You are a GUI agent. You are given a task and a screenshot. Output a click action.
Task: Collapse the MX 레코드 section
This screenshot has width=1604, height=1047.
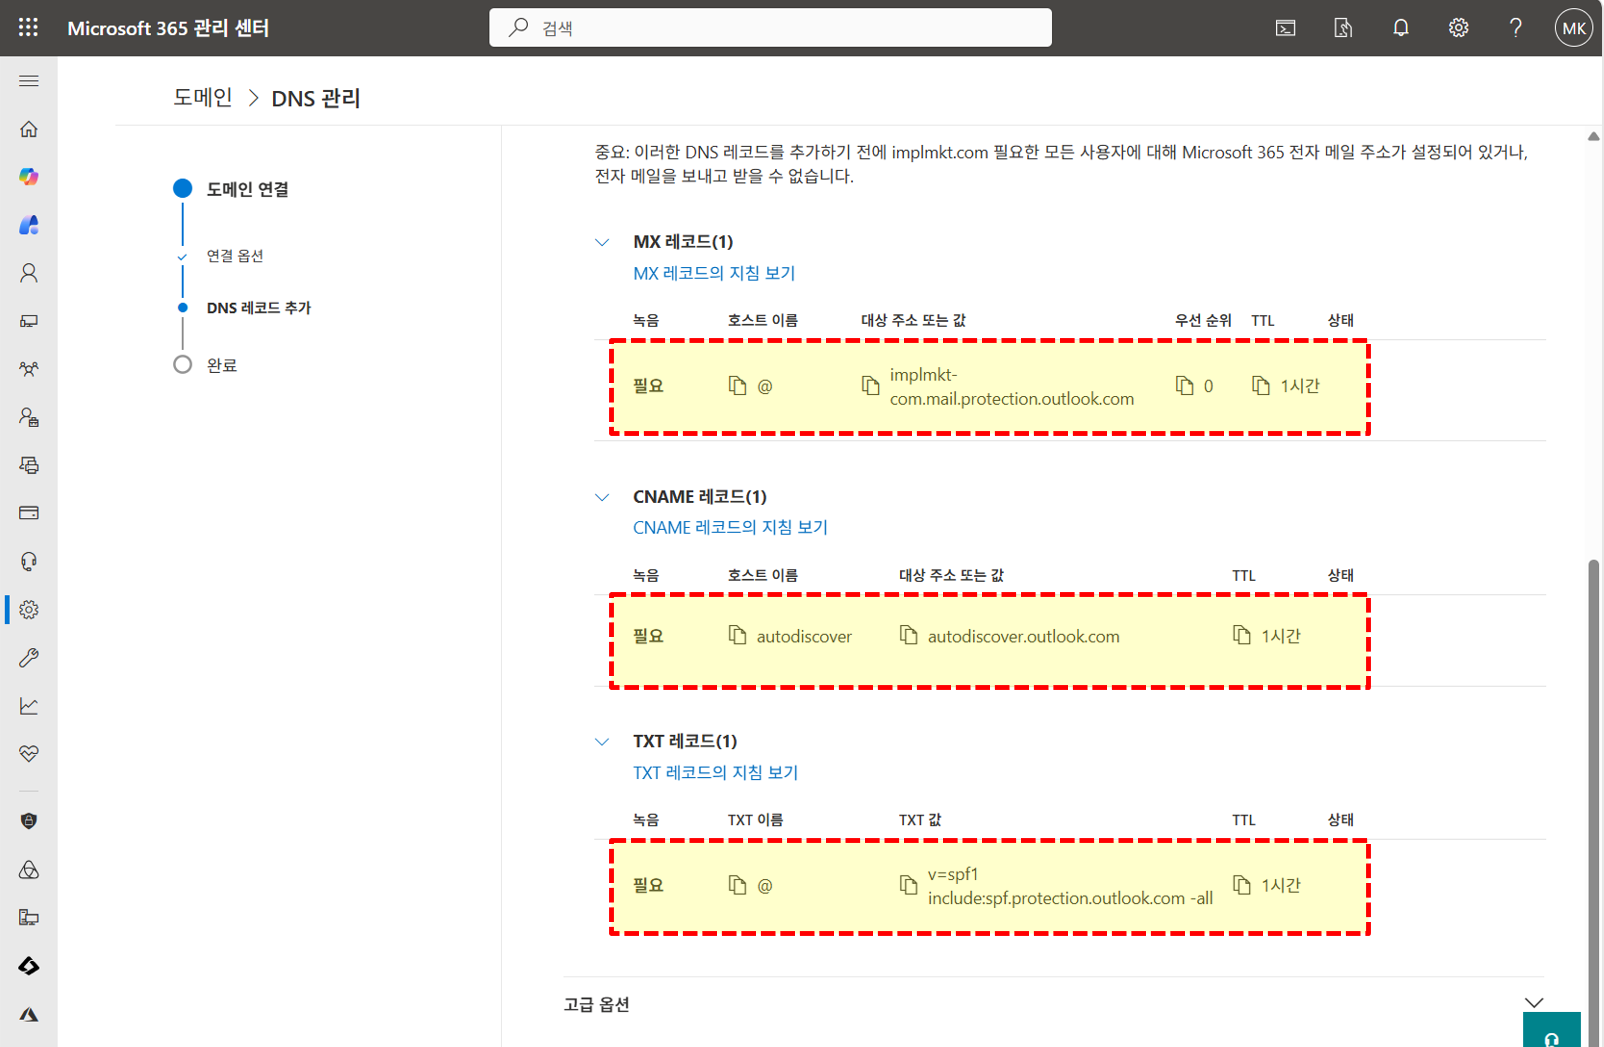pos(602,242)
